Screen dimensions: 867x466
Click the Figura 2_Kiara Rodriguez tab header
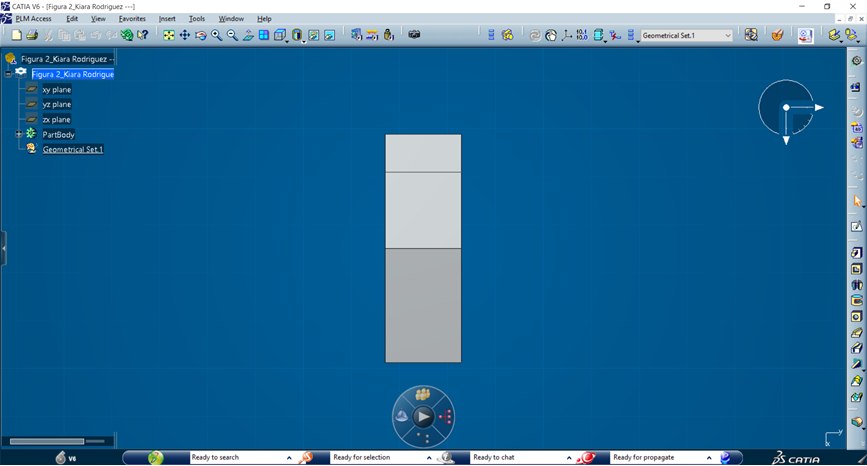67,59
